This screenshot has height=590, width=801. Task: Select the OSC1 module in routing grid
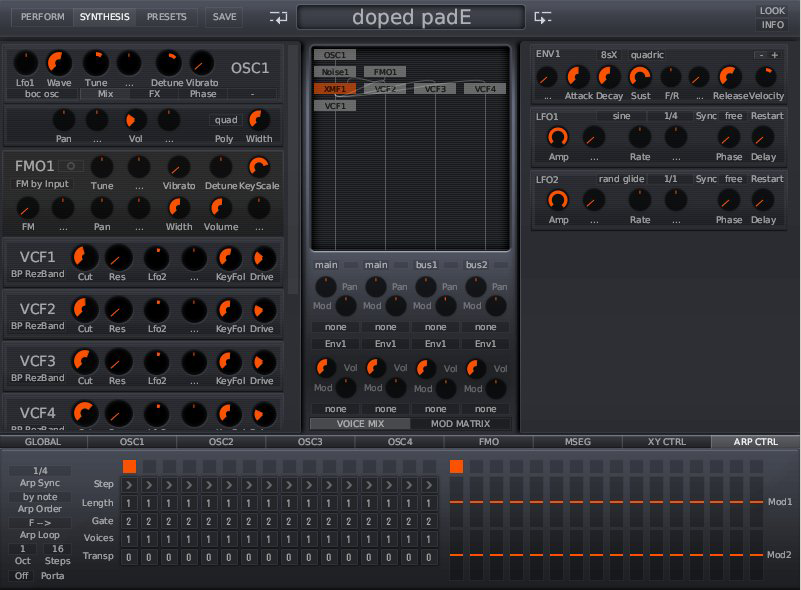tap(335, 55)
